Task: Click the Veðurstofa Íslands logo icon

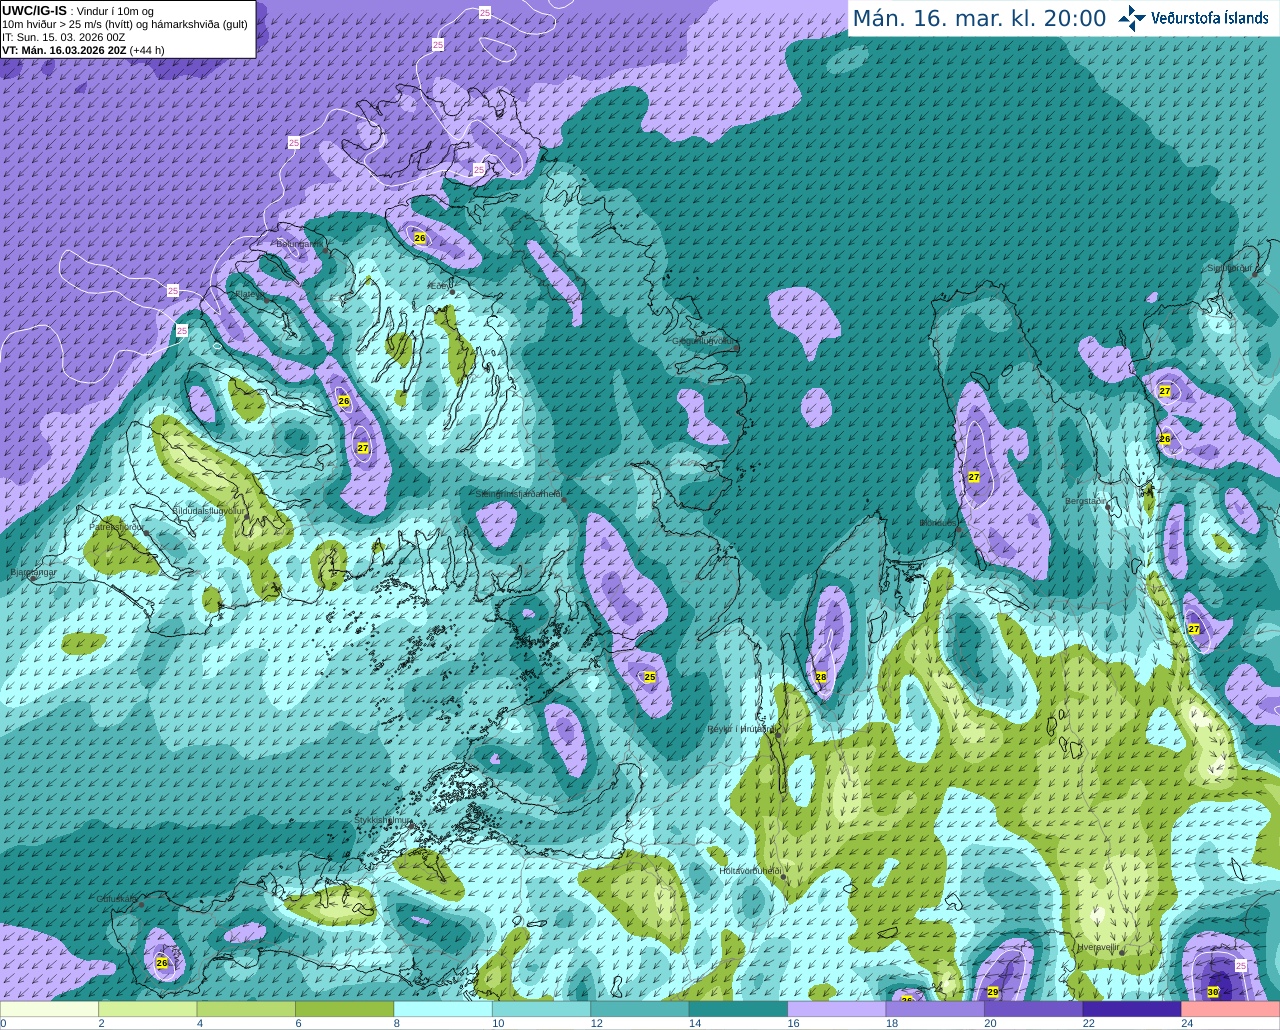Action: pyautogui.click(x=1132, y=18)
